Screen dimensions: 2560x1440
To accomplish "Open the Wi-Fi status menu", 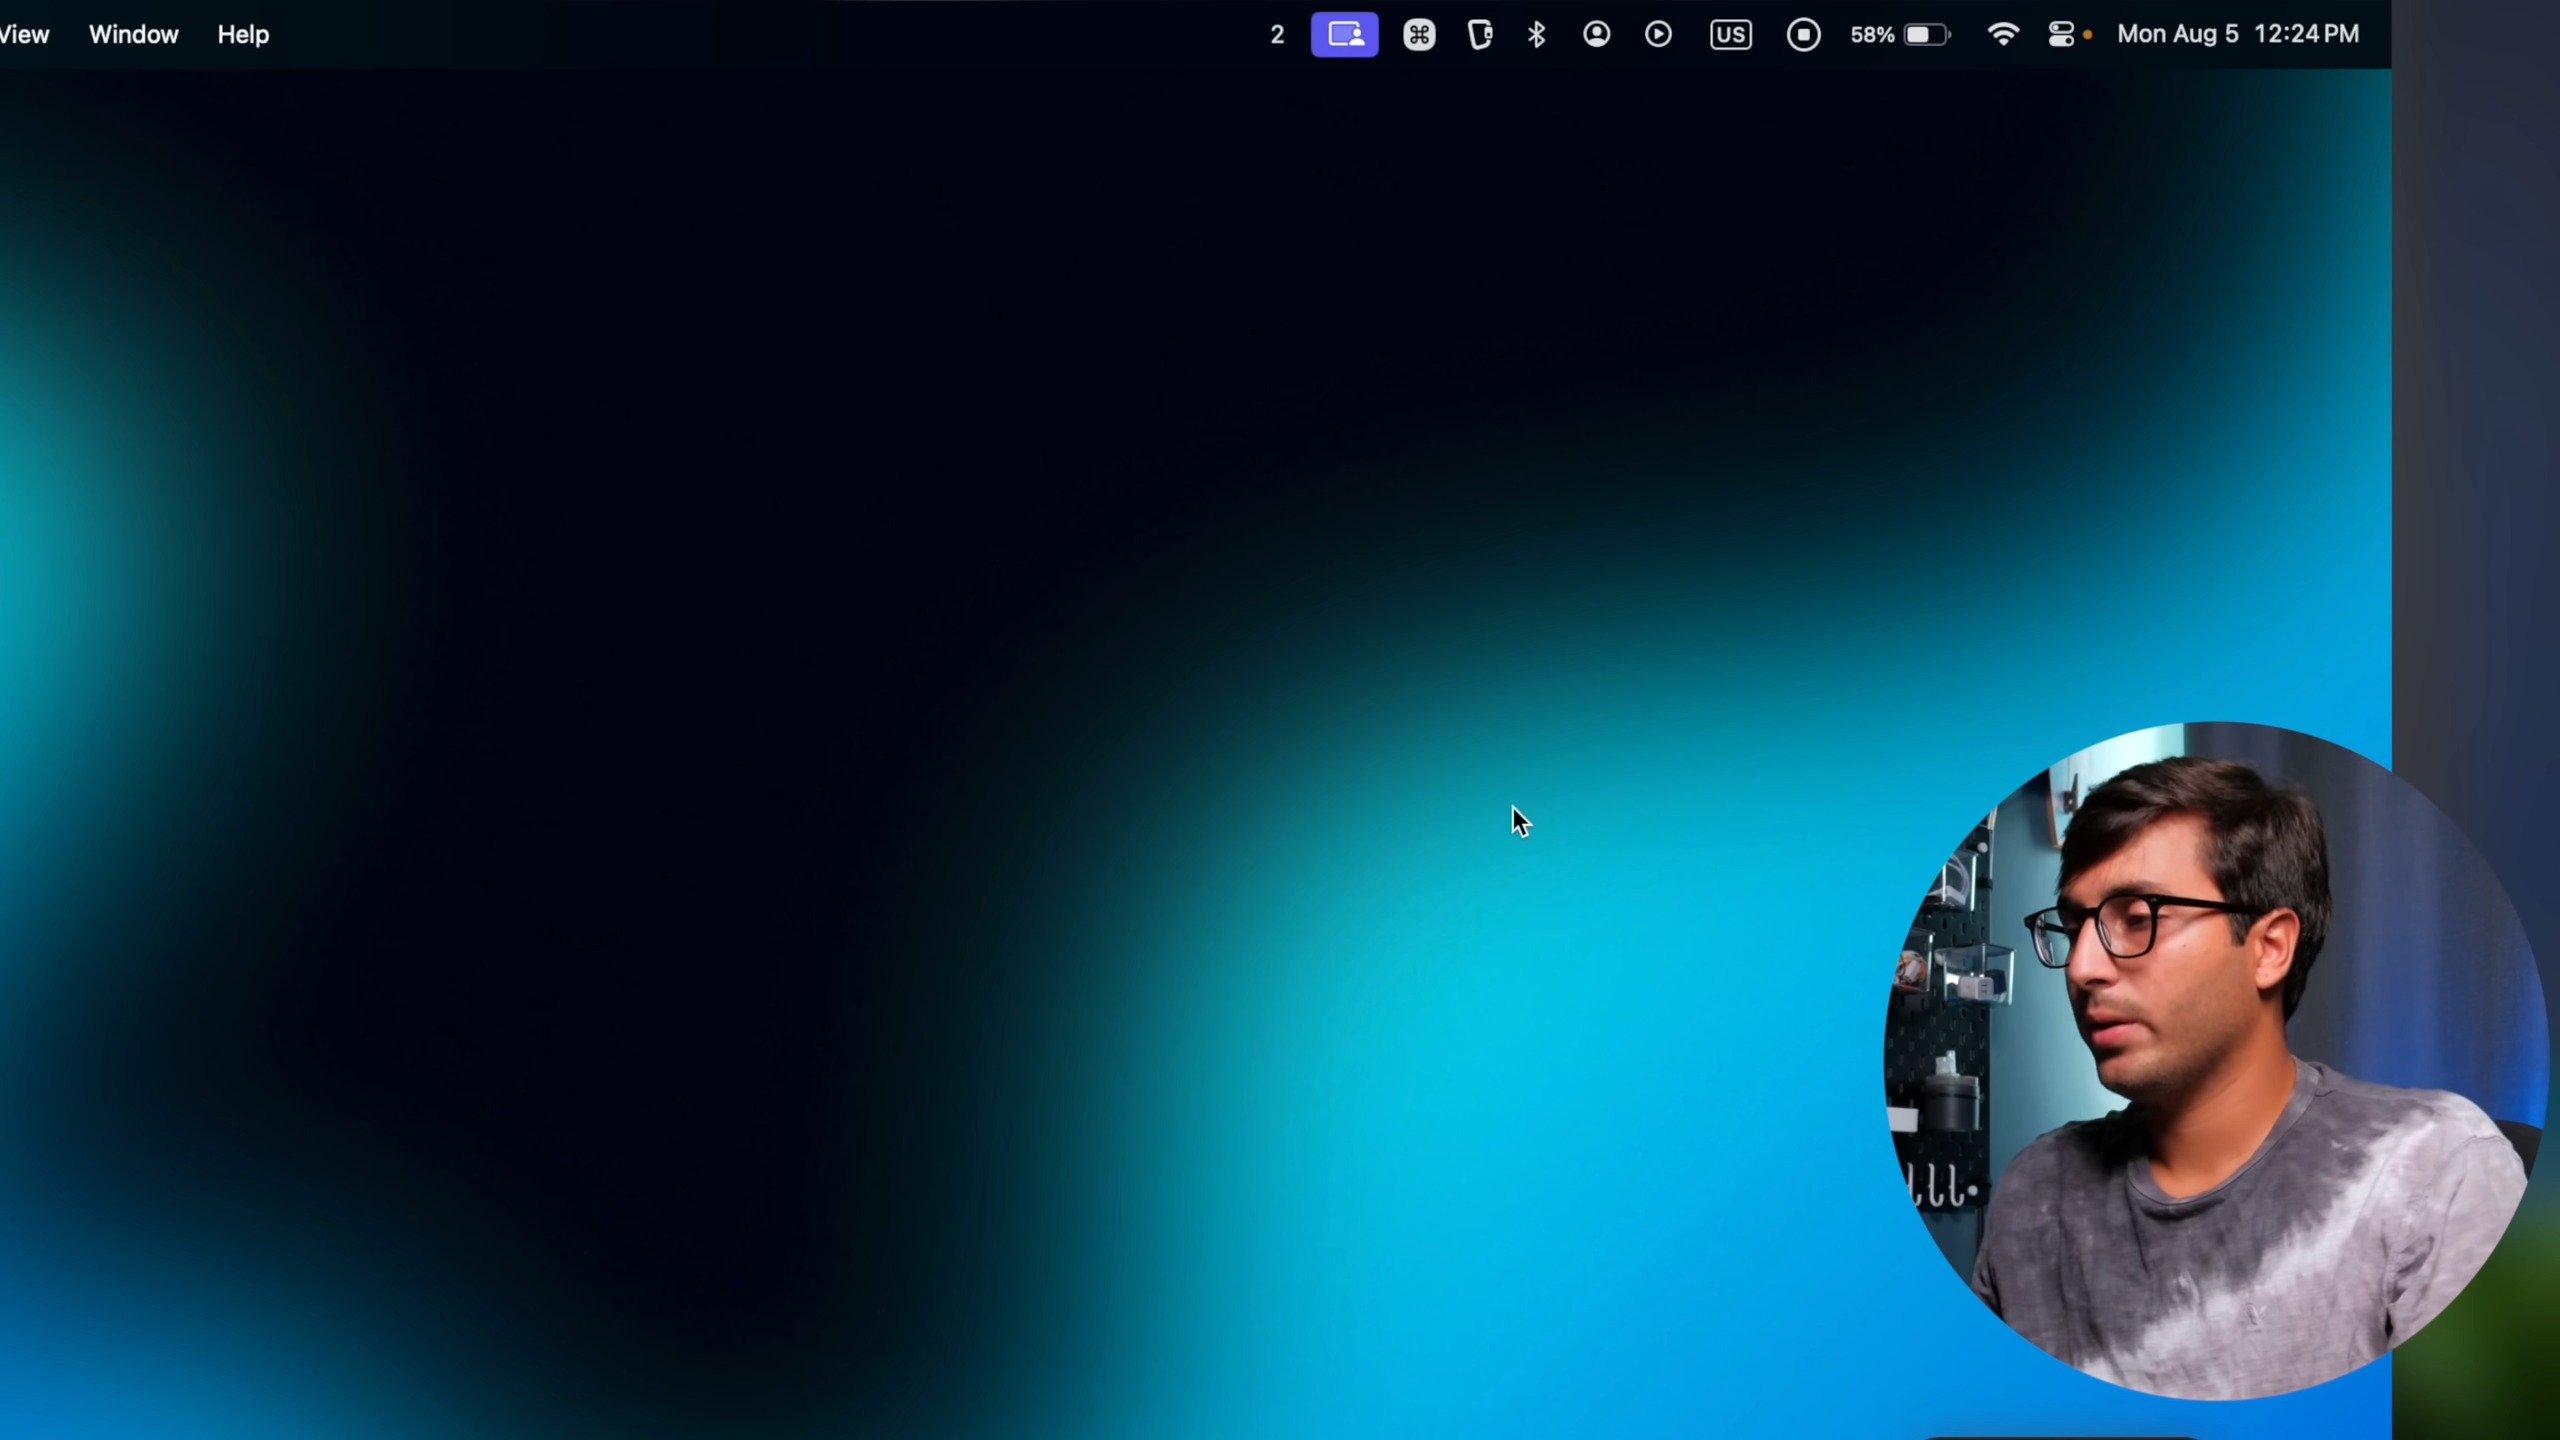I will [2003, 35].
